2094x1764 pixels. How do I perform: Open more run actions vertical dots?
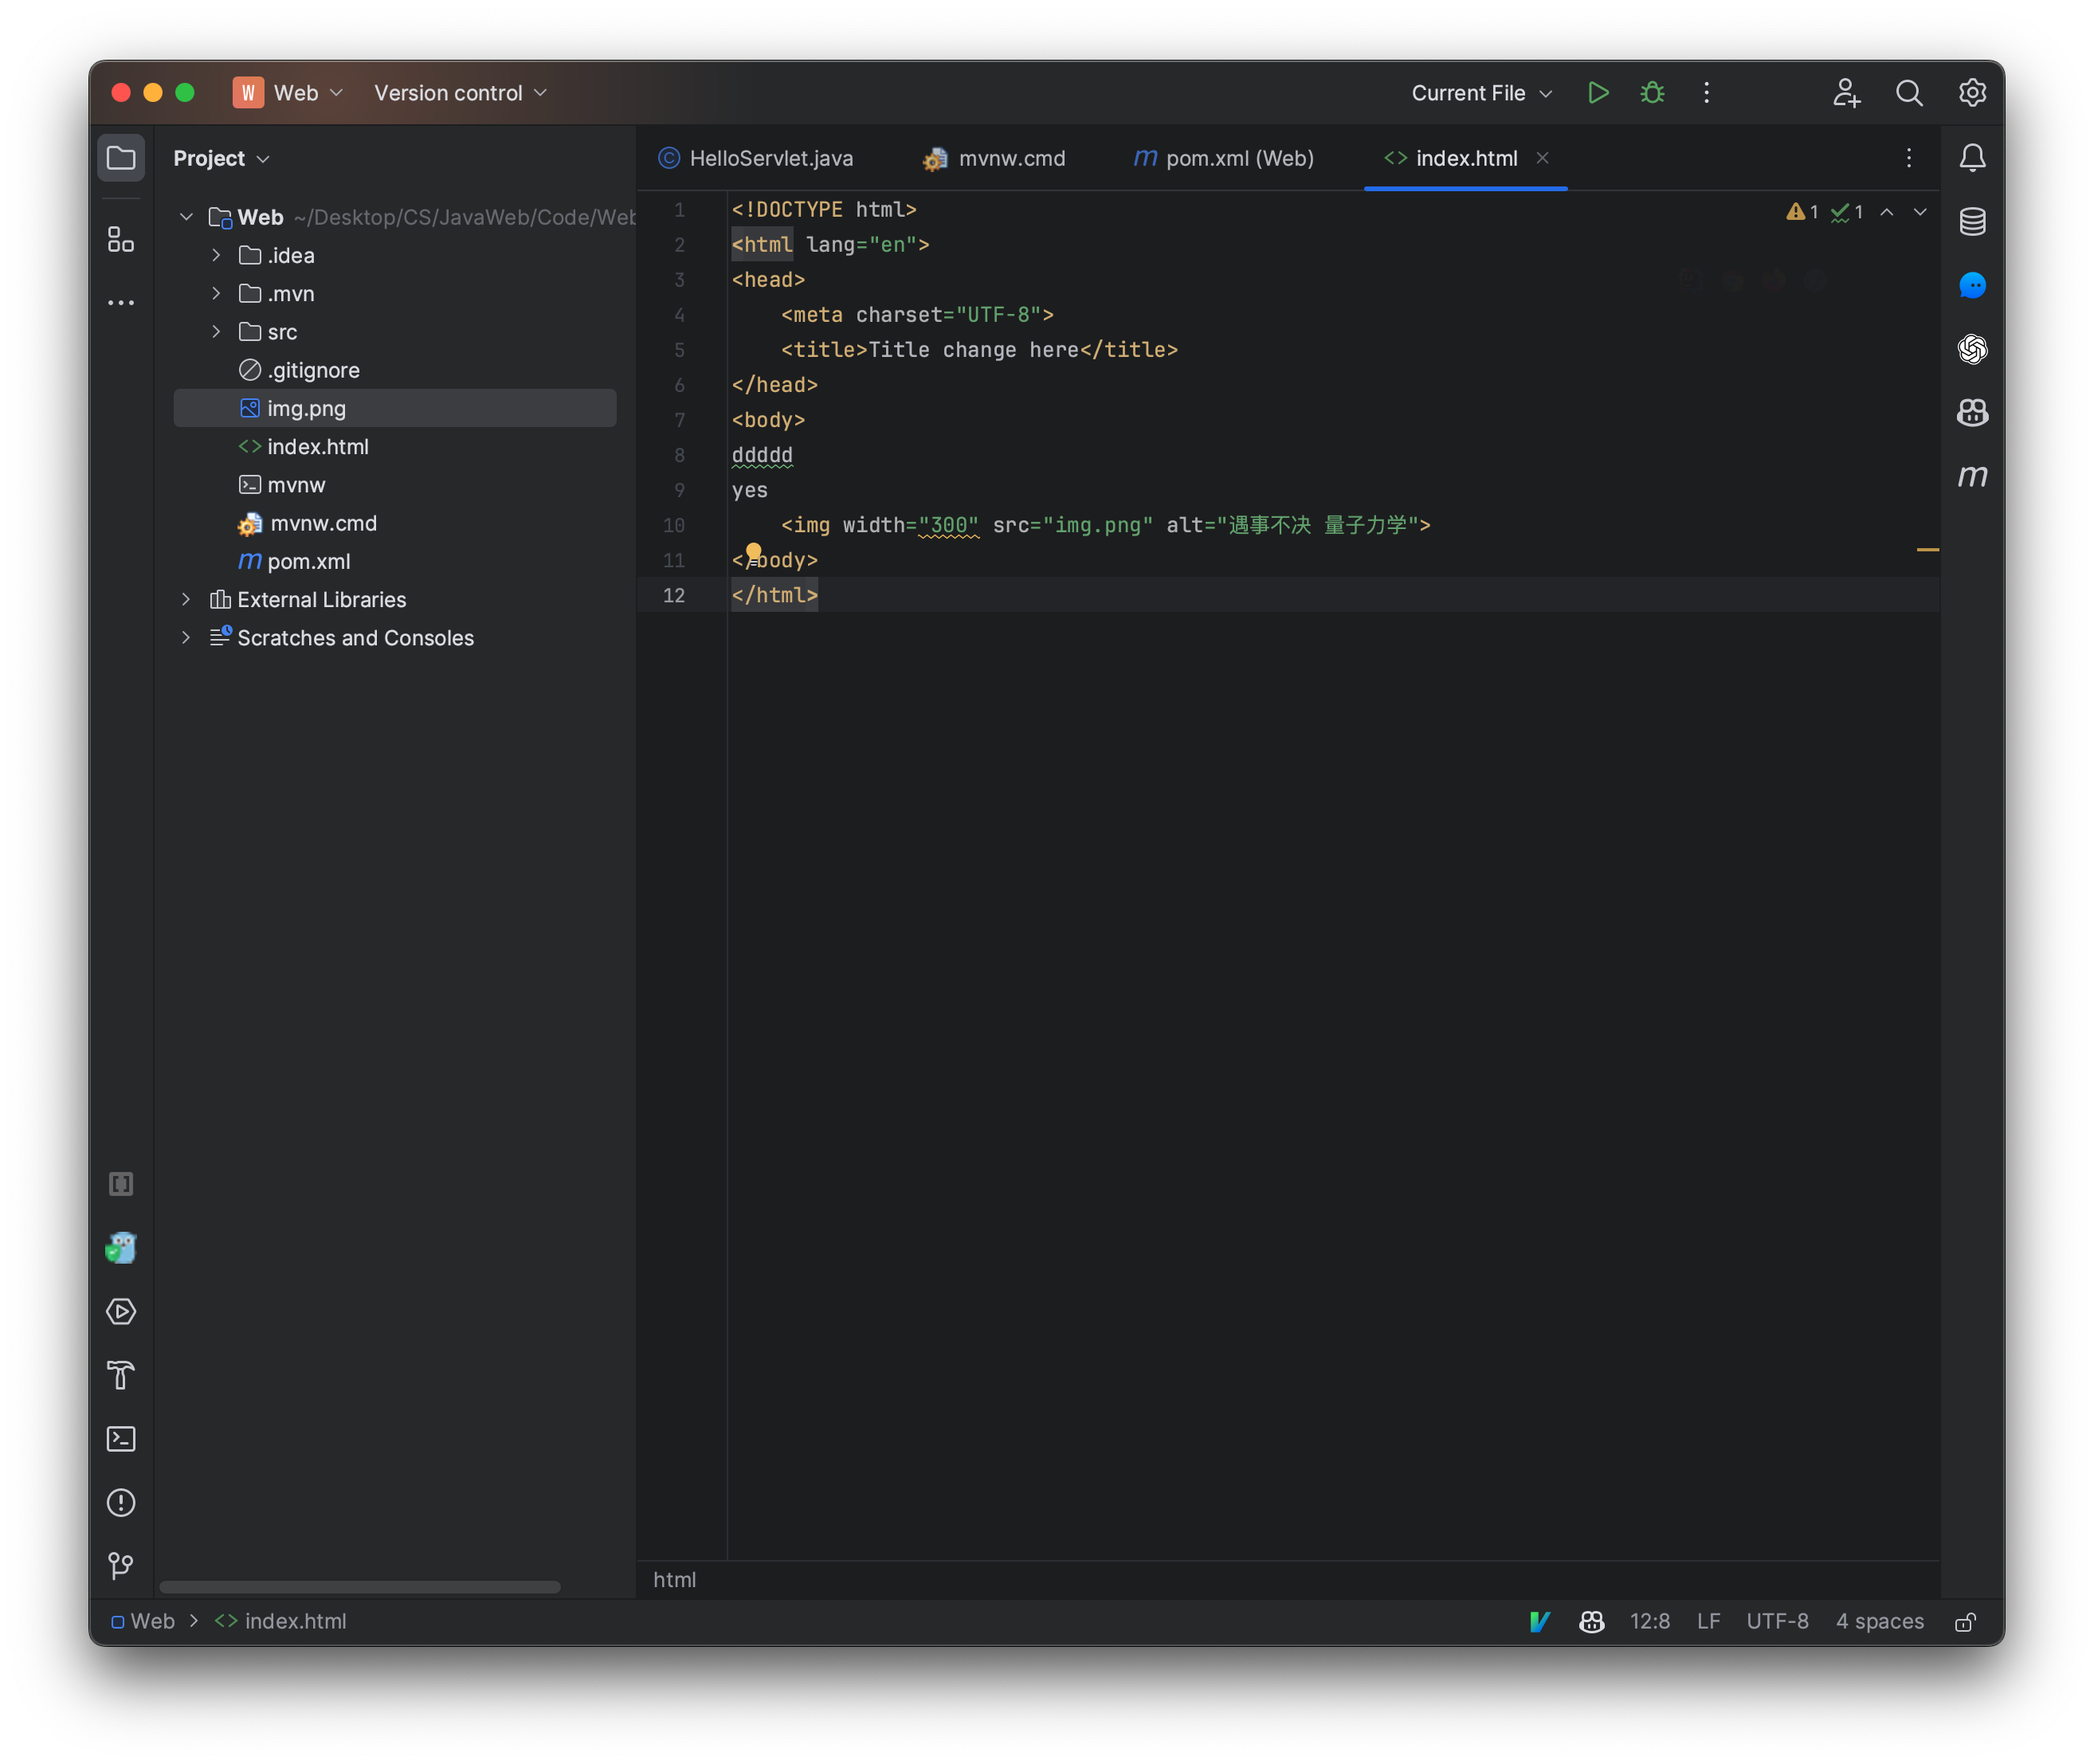click(1707, 93)
